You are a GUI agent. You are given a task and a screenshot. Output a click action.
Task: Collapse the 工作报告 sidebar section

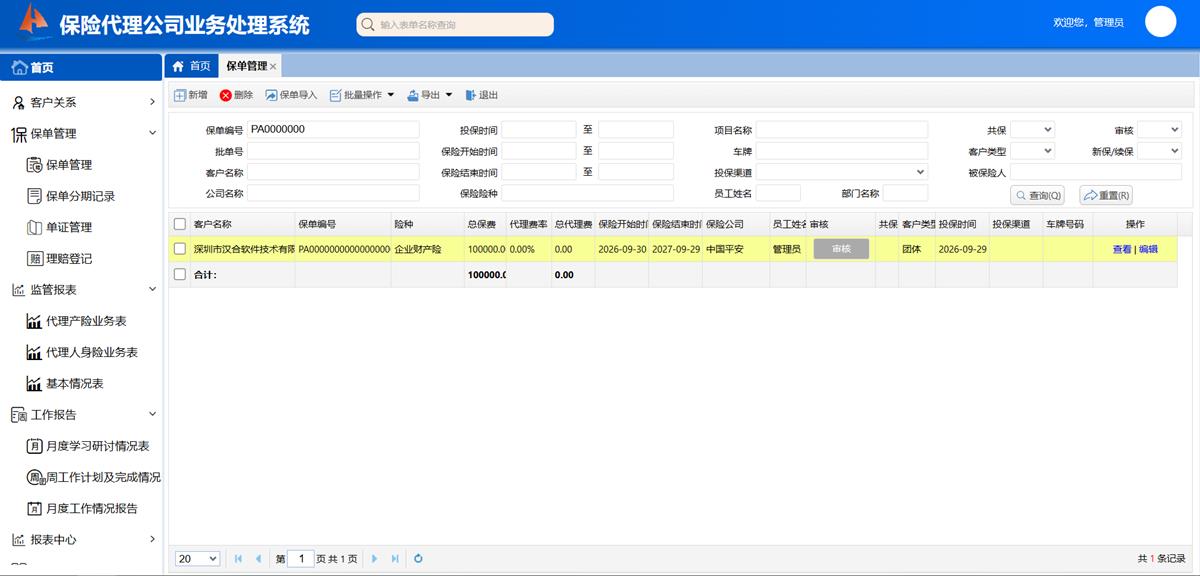(152, 414)
